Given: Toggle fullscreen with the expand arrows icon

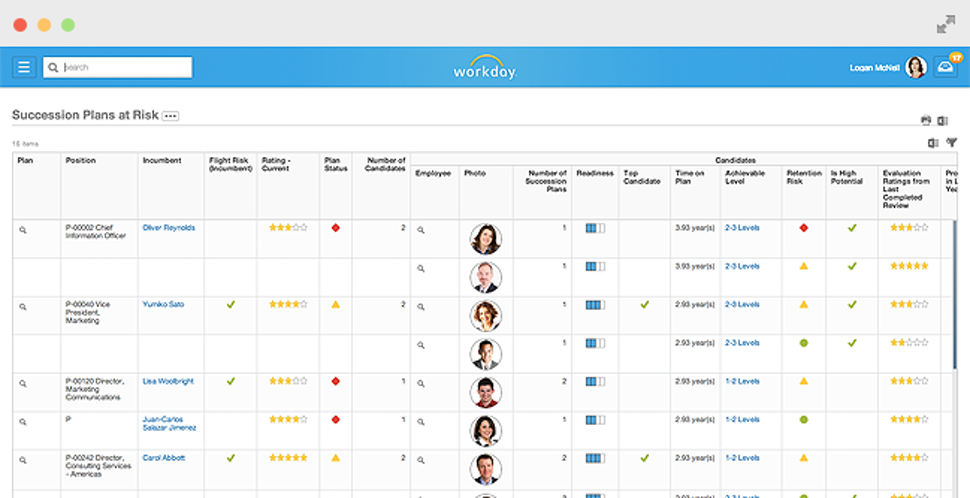Looking at the screenshot, I should click(x=945, y=24).
